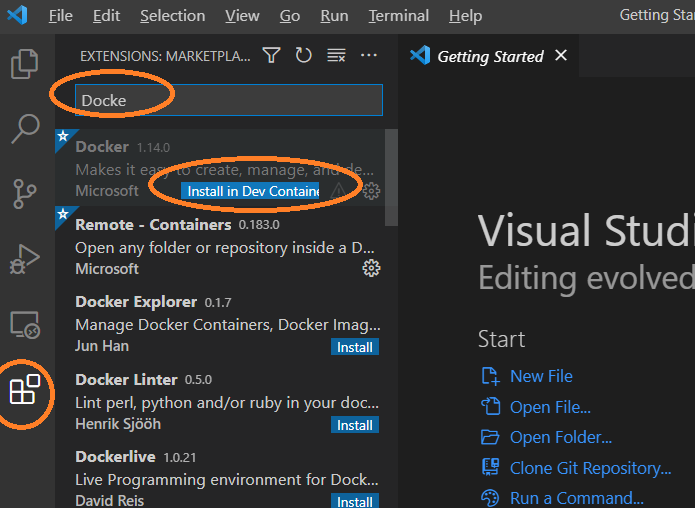The height and width of the screenshot is (508, 695).
Task: Click the Run a Command... link
Action: click(577, 498)
